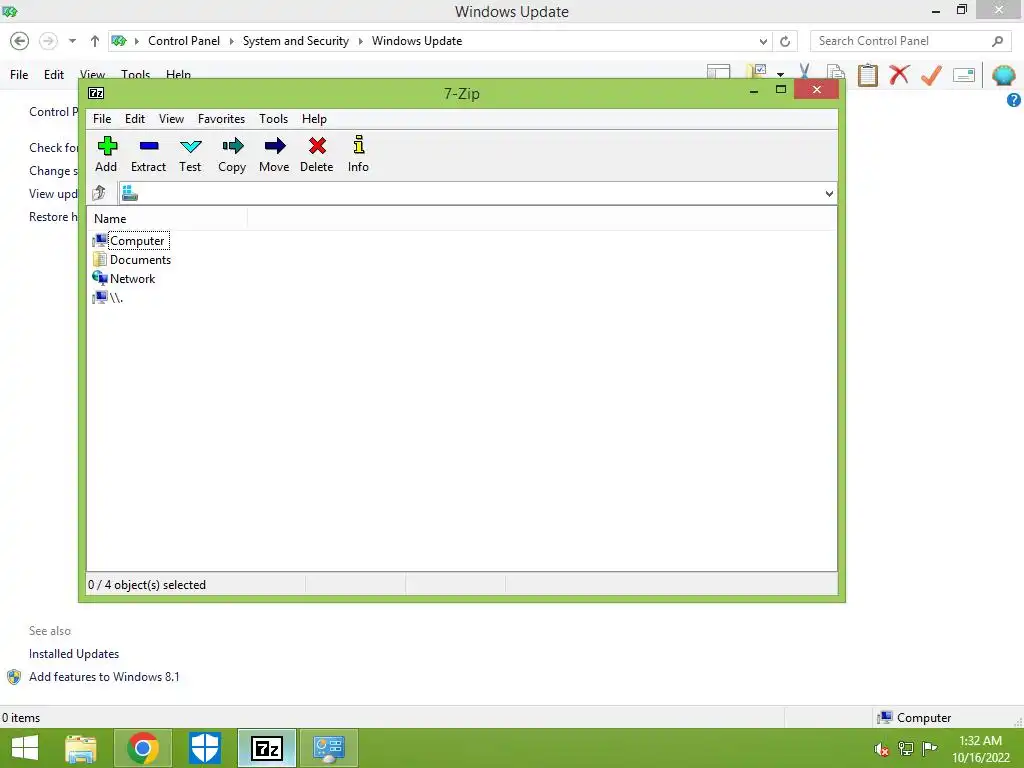Click the orange checkmark icon

point(931,74)
